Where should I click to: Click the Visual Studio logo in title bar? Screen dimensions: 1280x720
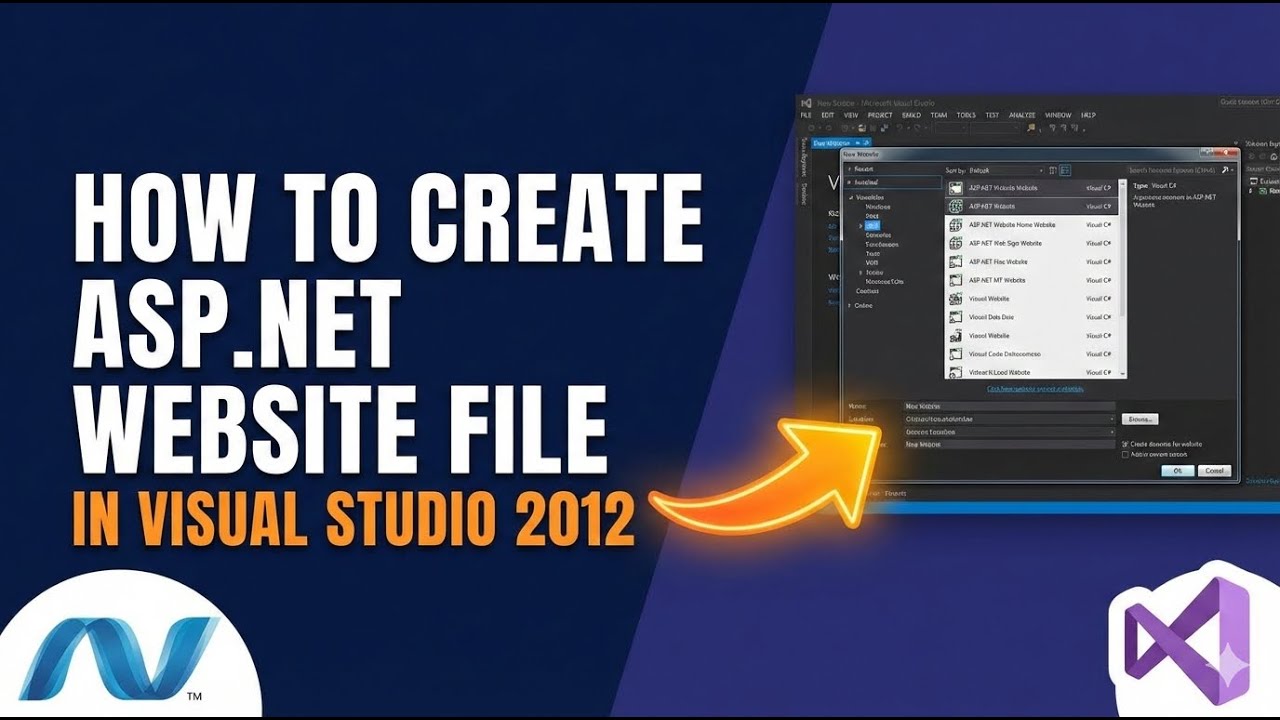(x=806, y=103)
